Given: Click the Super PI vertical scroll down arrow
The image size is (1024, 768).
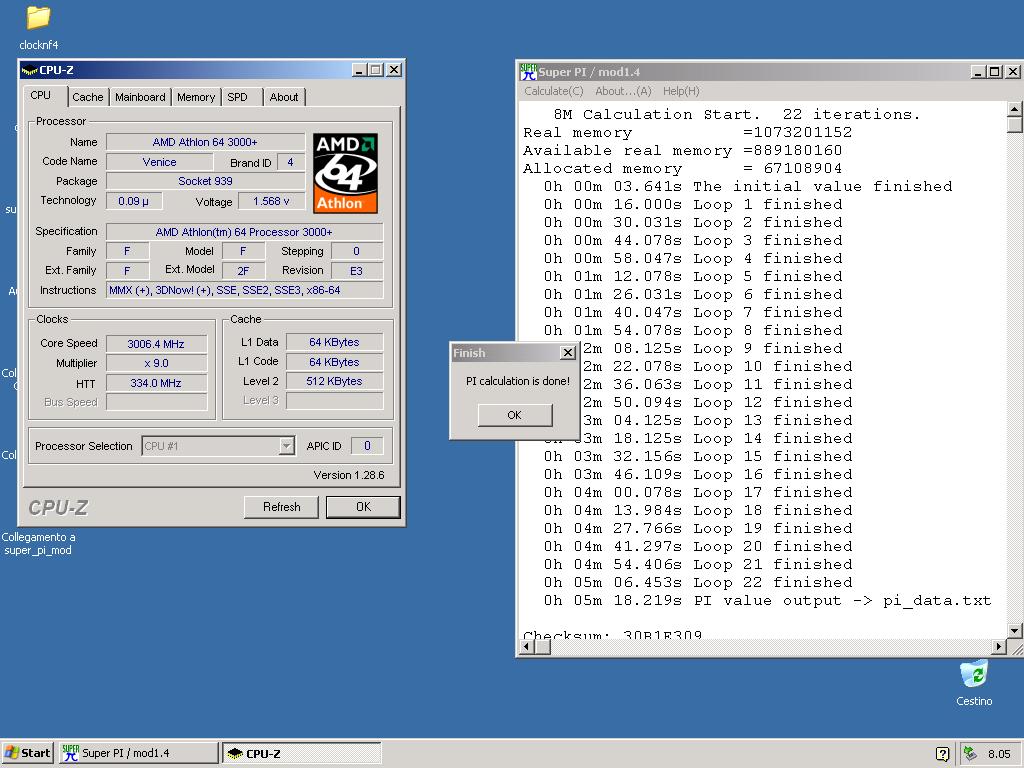Looking at the screenshot, I should coord(1014,631).
